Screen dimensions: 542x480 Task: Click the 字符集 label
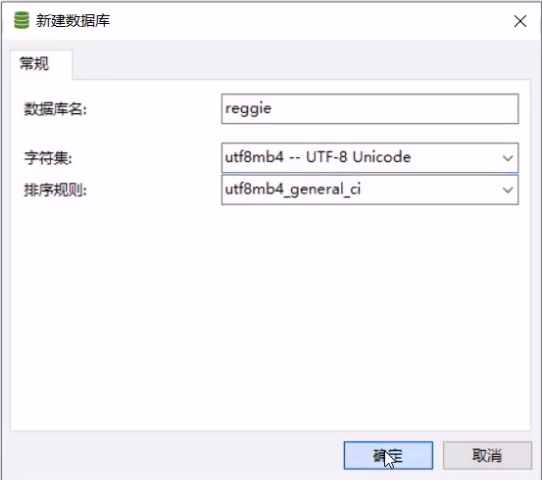tap(48, 158)
